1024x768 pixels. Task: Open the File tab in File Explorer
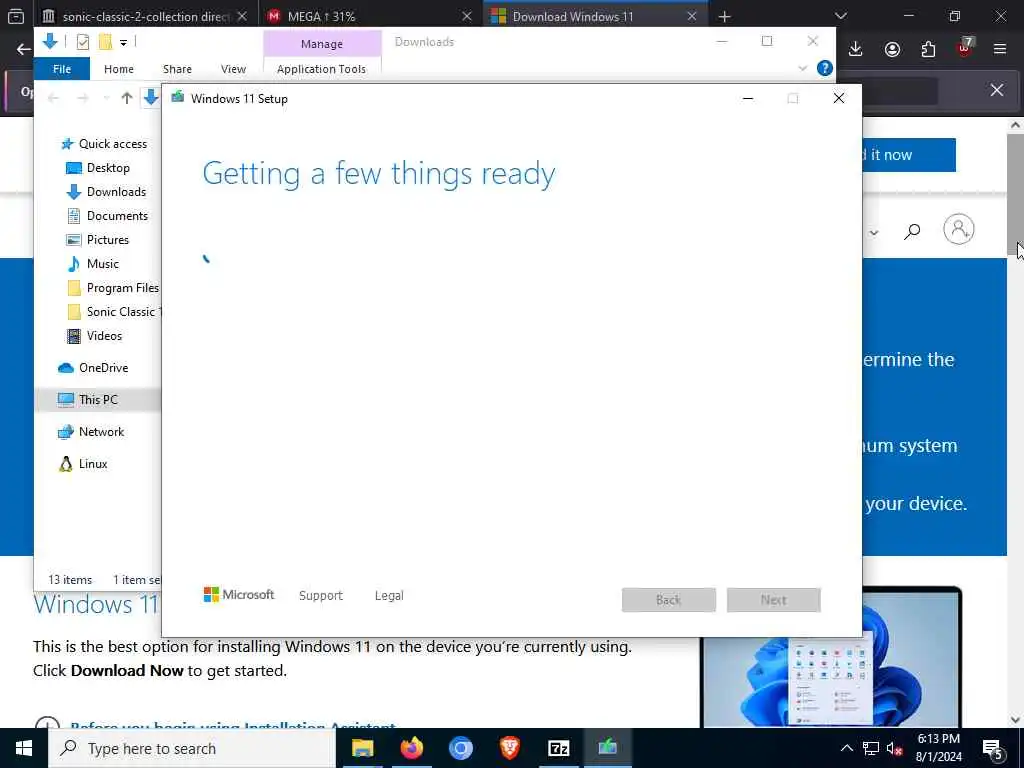pos(62,69)
